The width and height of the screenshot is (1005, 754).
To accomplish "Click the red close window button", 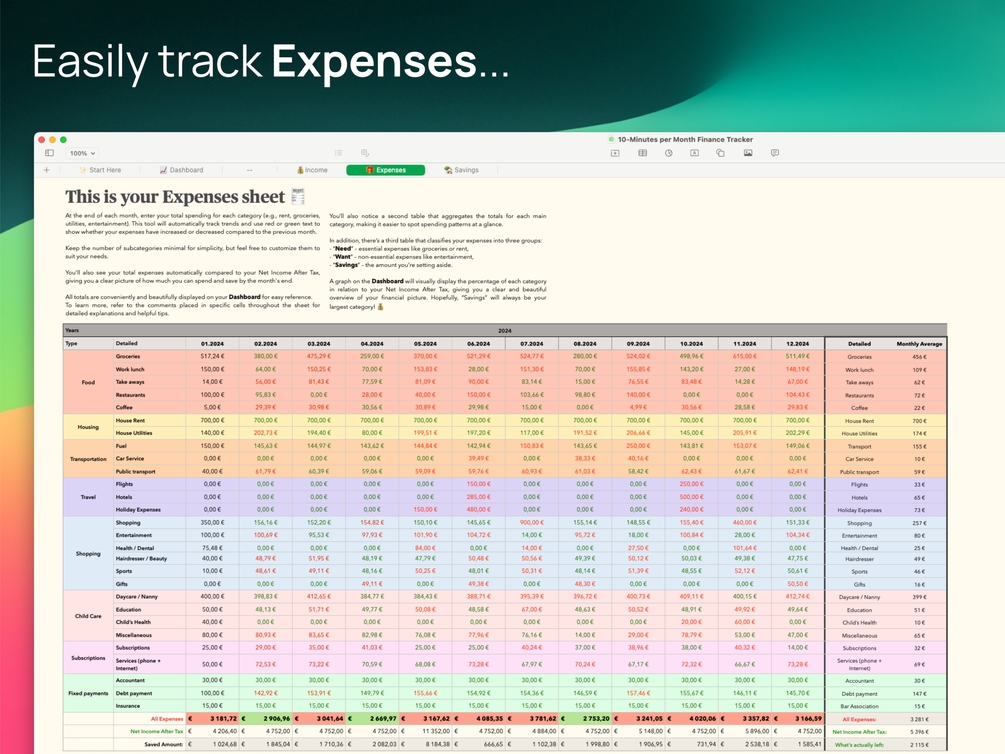I will [x=42, y=139].
